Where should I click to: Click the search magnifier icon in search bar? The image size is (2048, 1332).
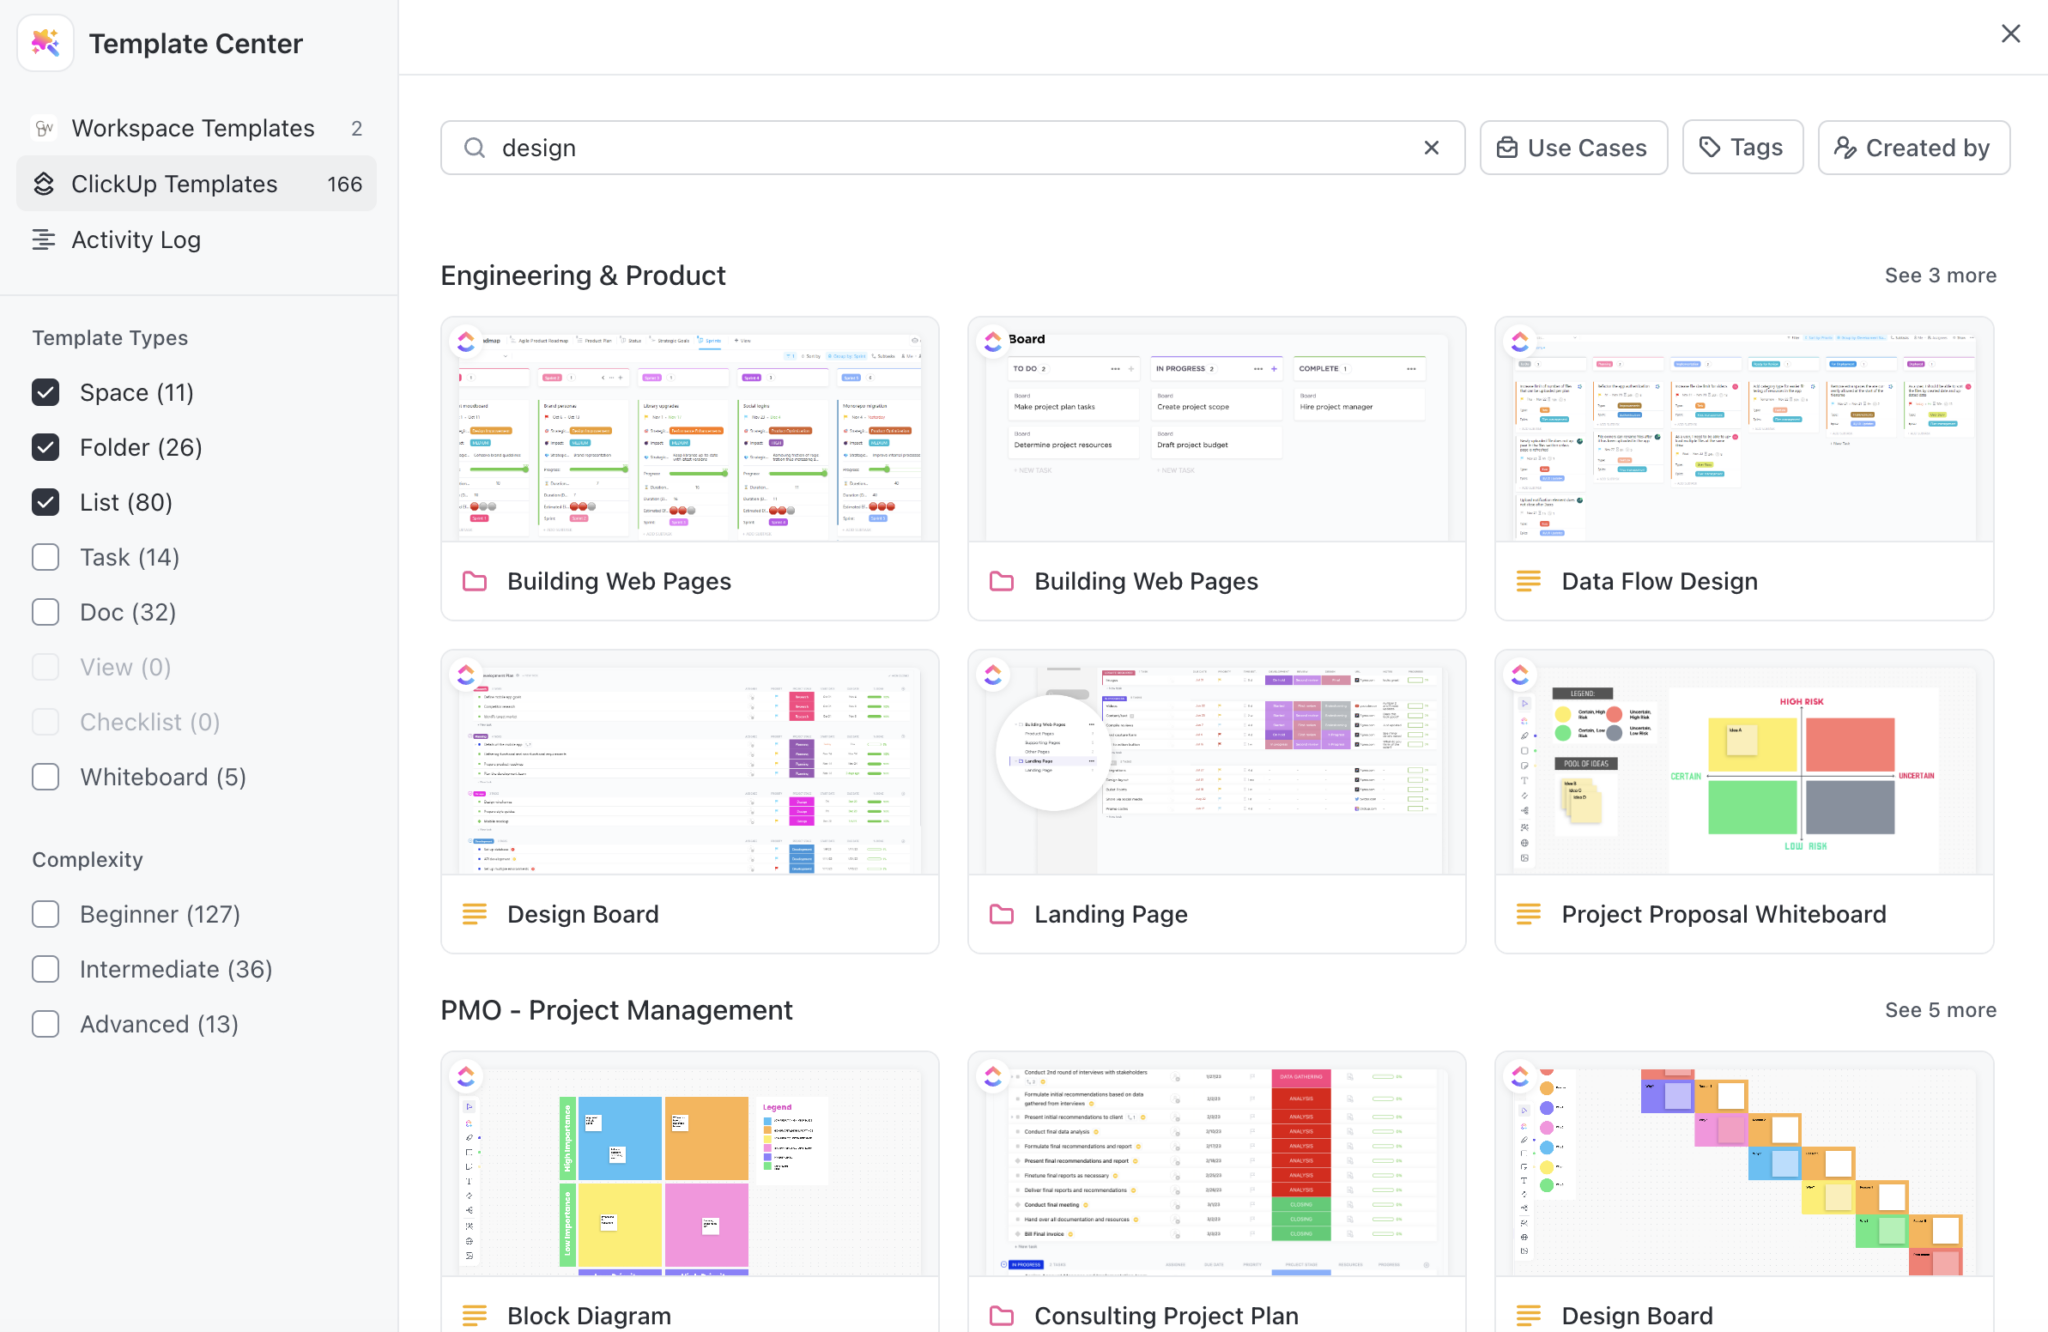tap(474, 147)
